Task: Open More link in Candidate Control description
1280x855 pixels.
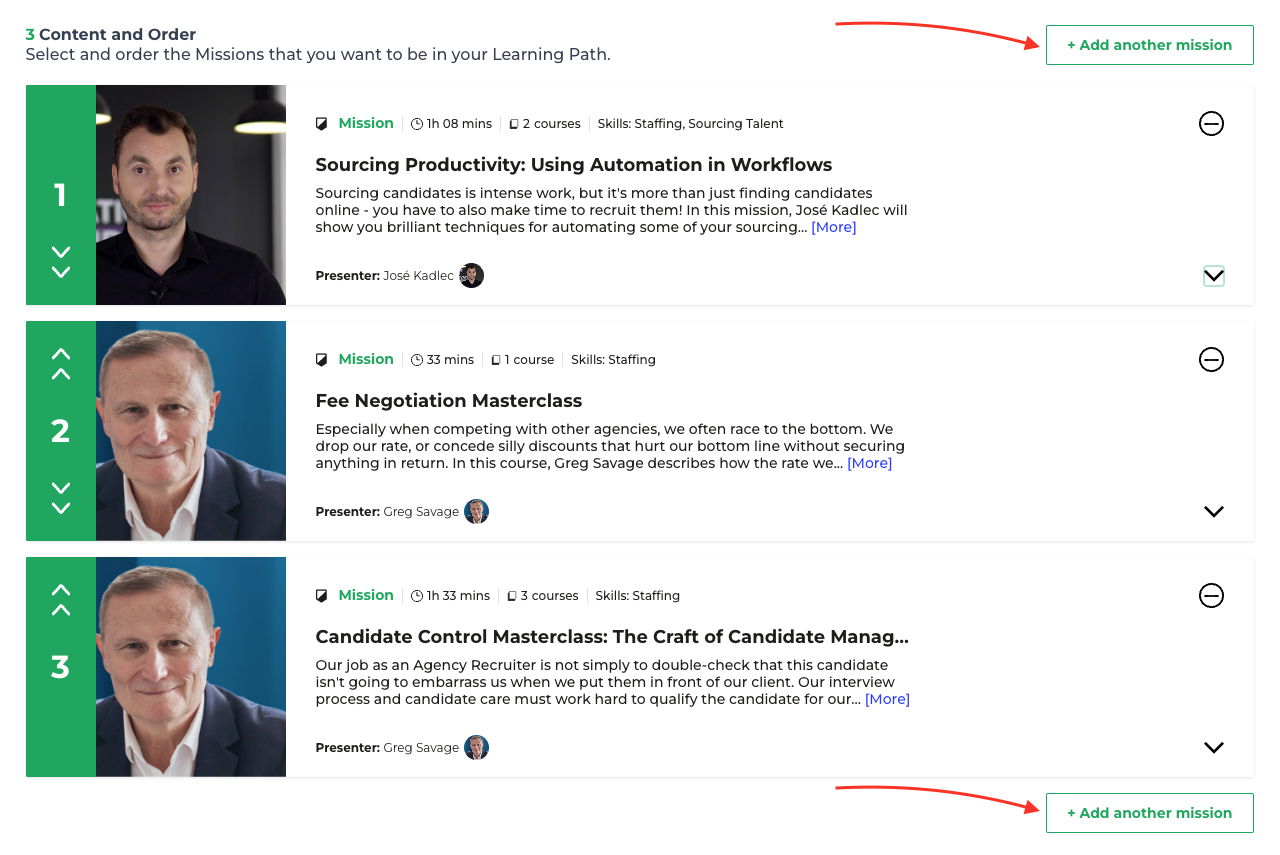Action: (888, 700)
